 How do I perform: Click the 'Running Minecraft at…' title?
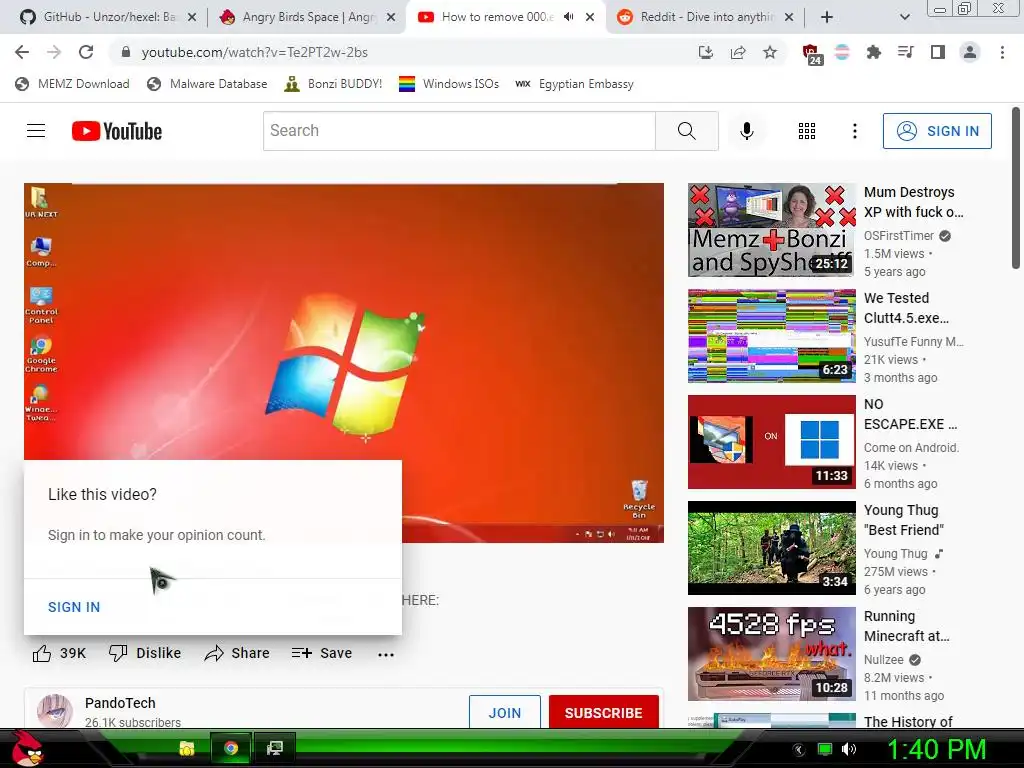pyautogui.click(x=906, y=626)
